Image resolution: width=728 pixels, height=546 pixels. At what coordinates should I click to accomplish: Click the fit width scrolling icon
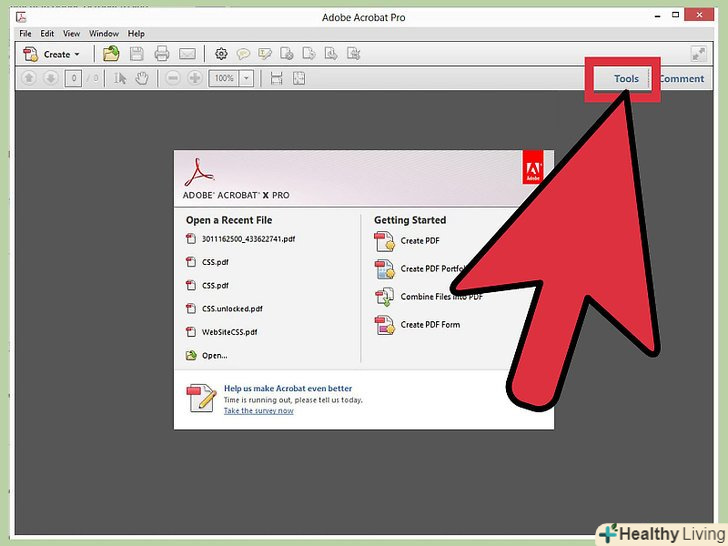276,78
